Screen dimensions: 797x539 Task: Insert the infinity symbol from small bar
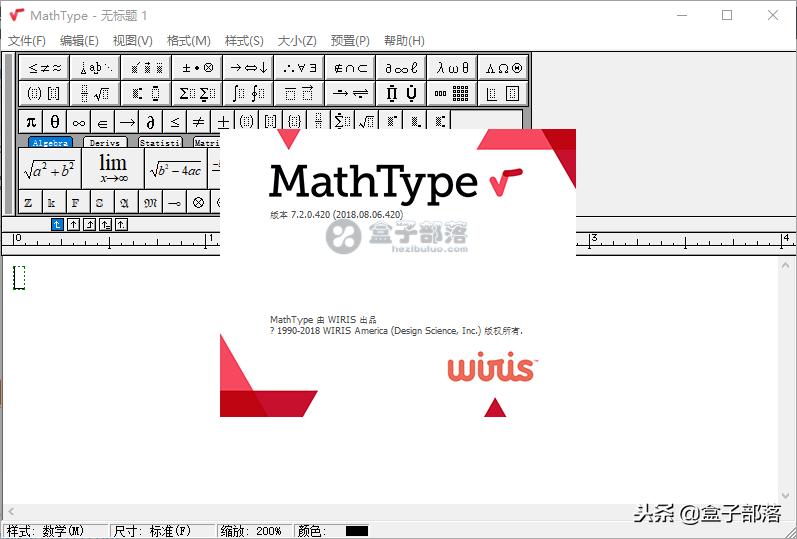pos(79,122)
